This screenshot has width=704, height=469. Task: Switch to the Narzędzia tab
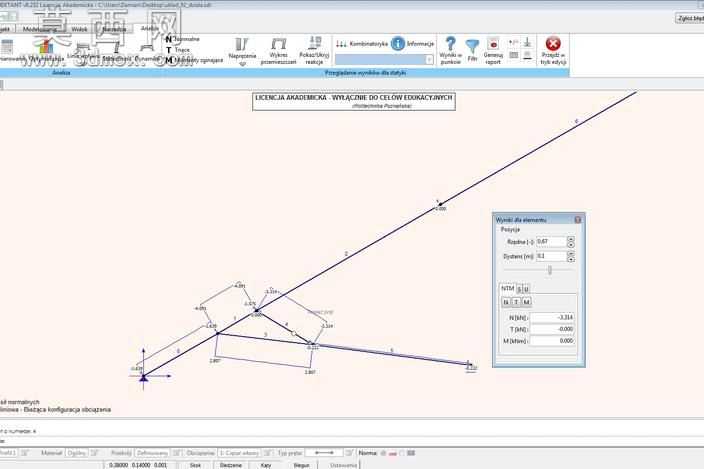(x=114, y=29)
